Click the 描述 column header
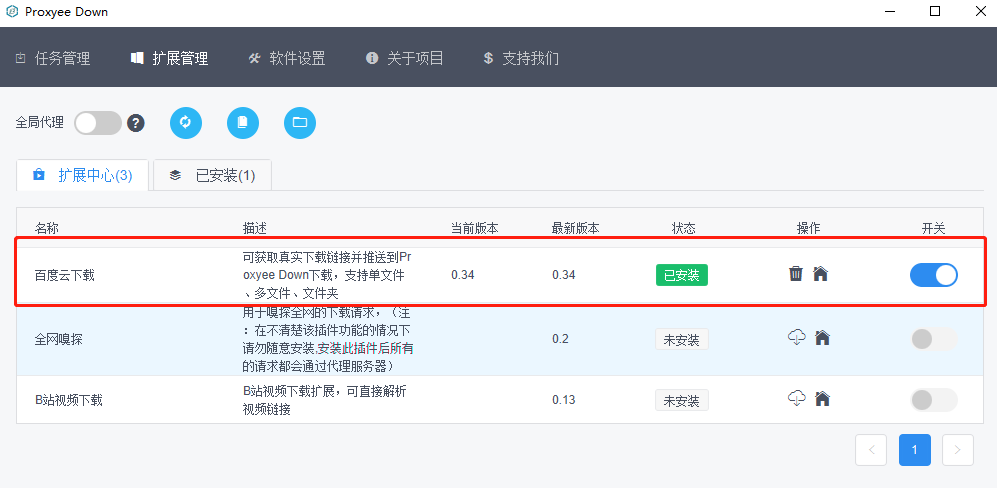 pos(254,228)
